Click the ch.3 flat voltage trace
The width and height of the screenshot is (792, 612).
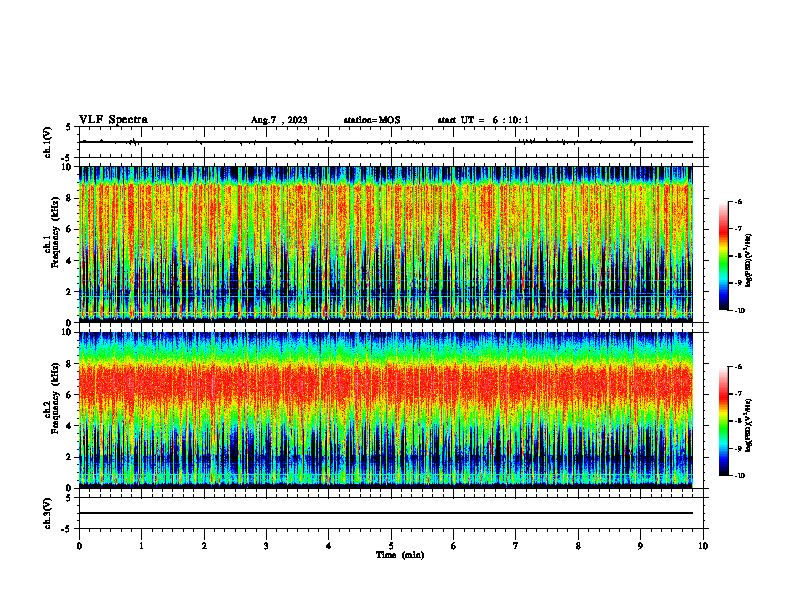tap(386, 513)
